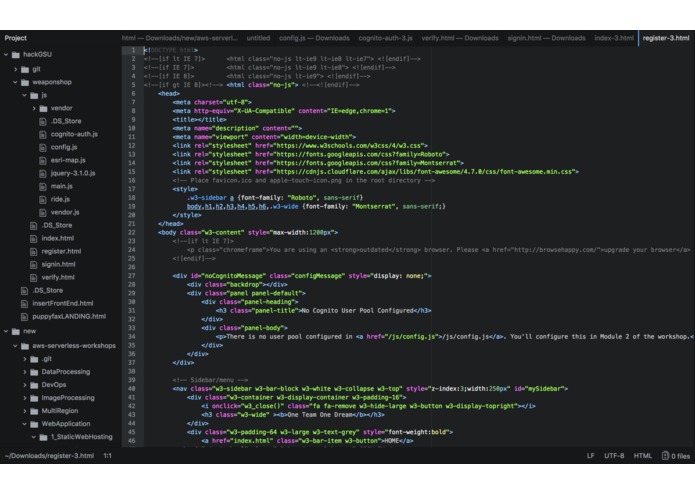This screenshot has width=695, height=494.
Task: Open the cognito-auth-3.js tab
Action: point(386,38)
